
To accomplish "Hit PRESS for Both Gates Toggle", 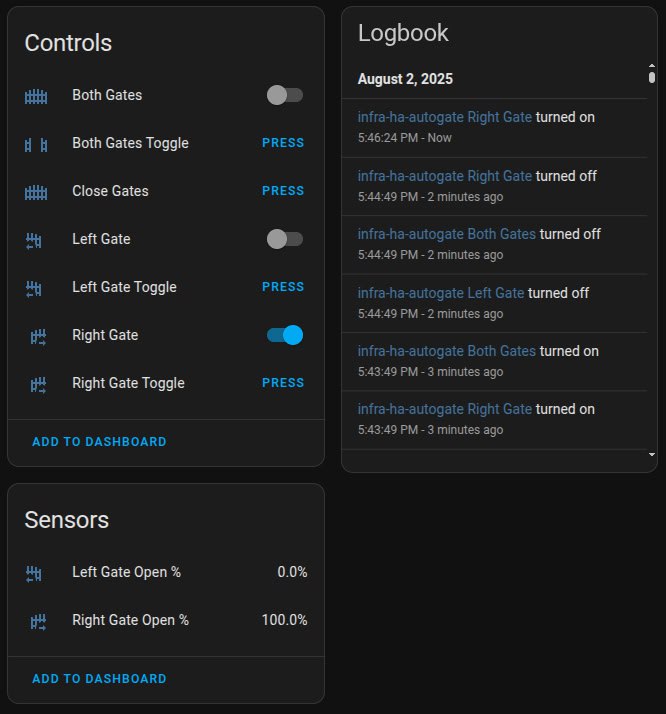I will point(283,143).
